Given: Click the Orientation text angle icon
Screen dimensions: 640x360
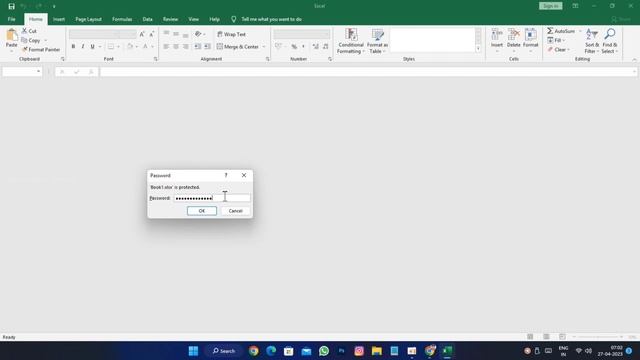Looking at the screenshot, I should tap(198, 34).
